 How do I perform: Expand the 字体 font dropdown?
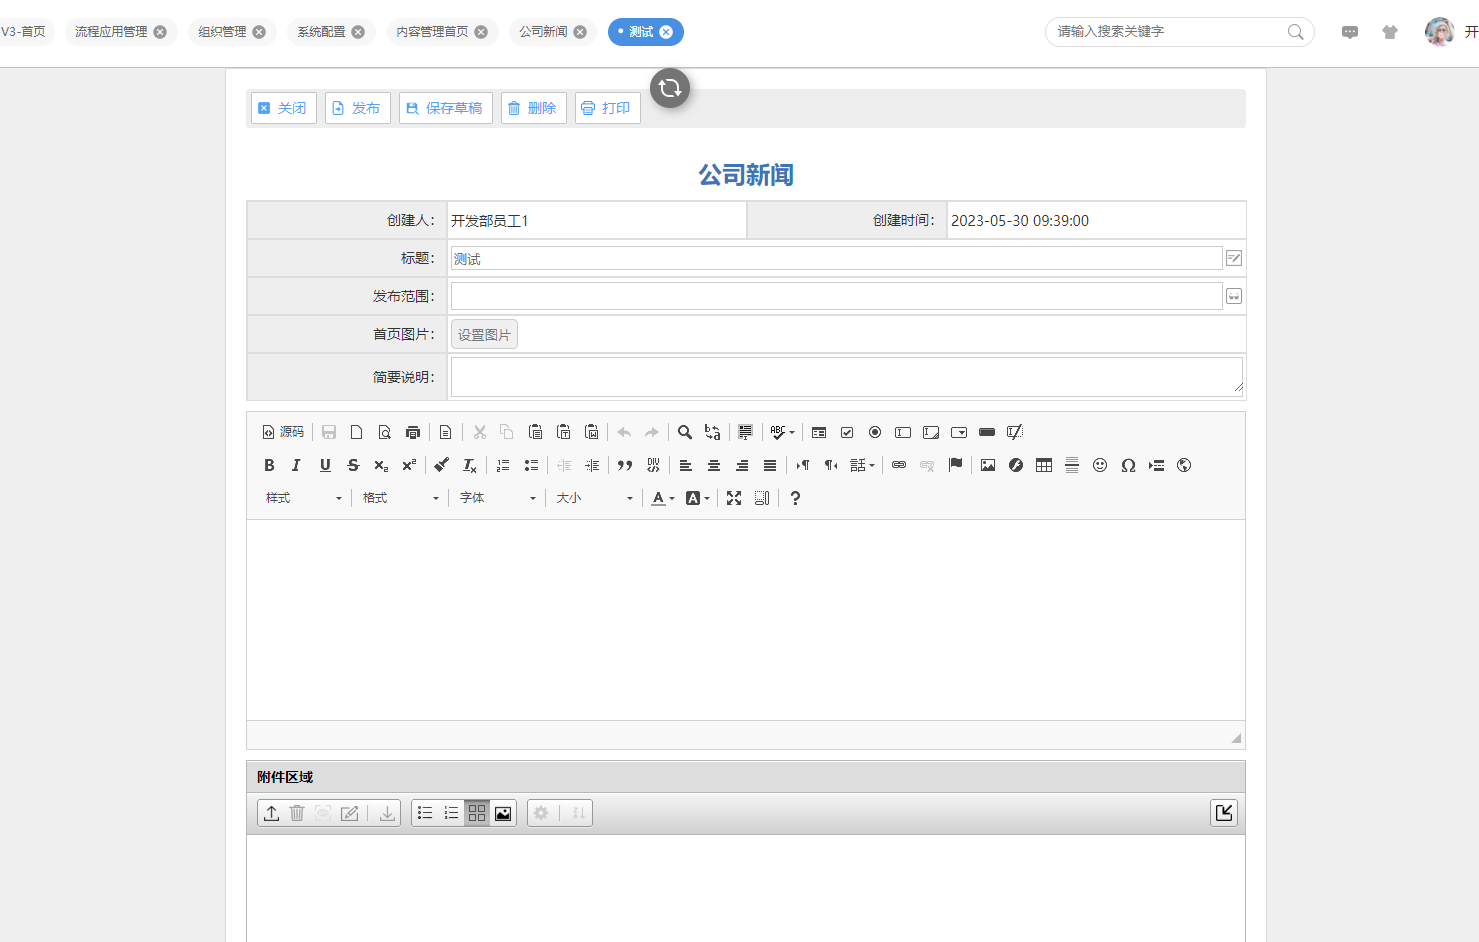point(497,498)
